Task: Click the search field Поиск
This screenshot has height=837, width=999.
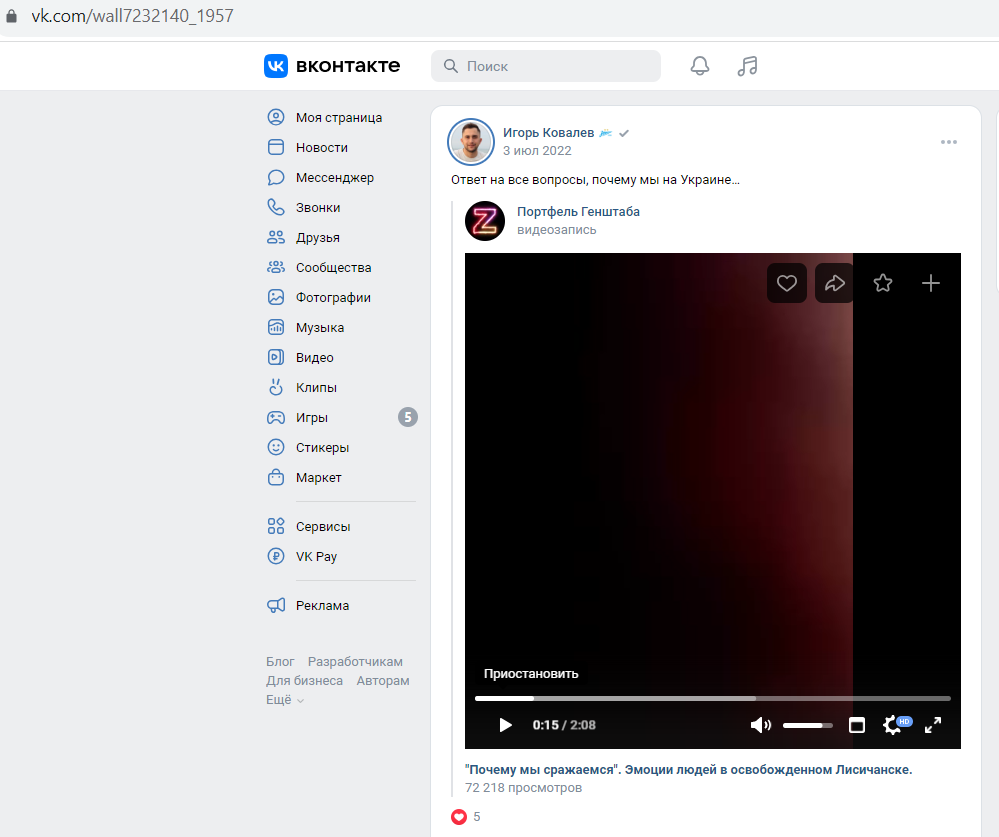Action: 545,66
